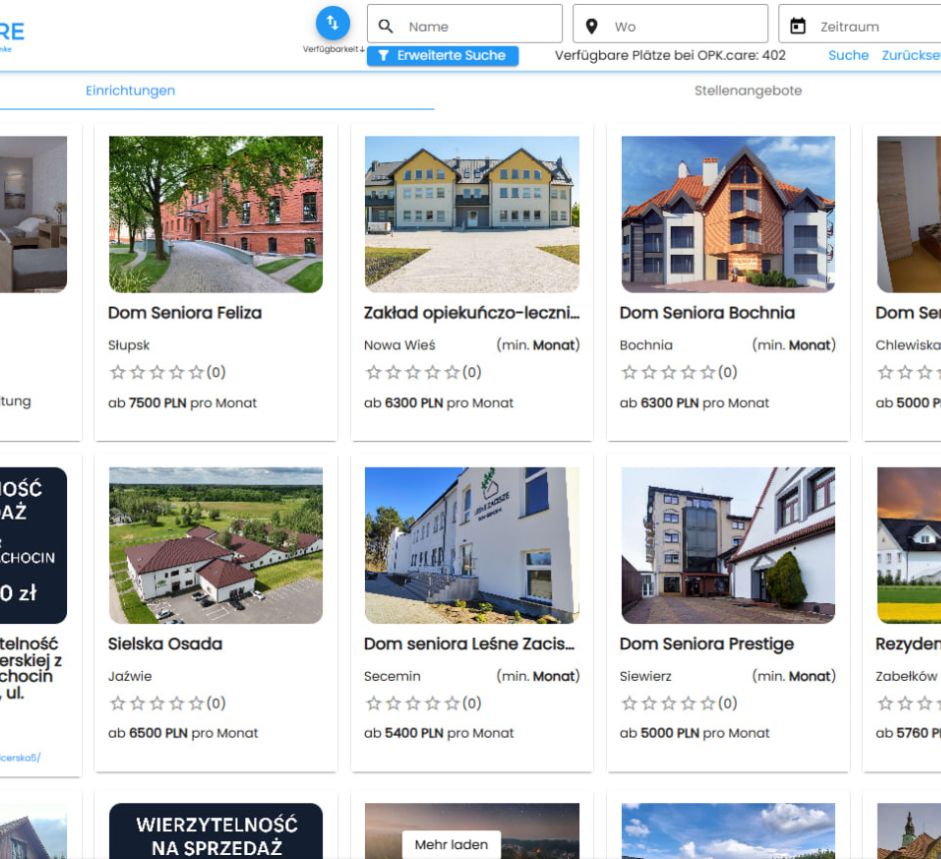The image size is (941, 859).
Task: Open the Erweiterte Suche filter panel
Action: [443, 56]
